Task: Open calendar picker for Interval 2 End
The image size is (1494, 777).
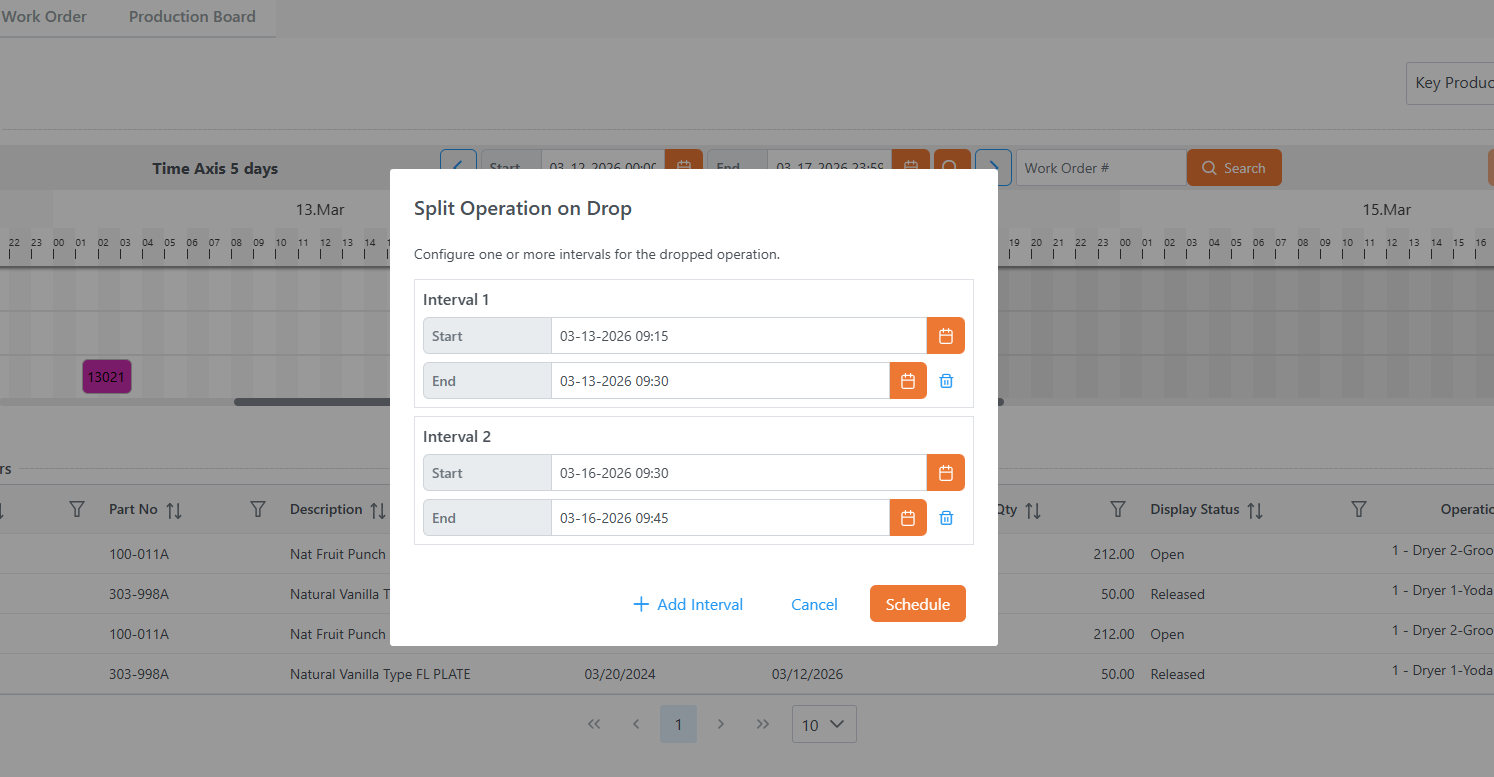Action: (x=908, y=518)
